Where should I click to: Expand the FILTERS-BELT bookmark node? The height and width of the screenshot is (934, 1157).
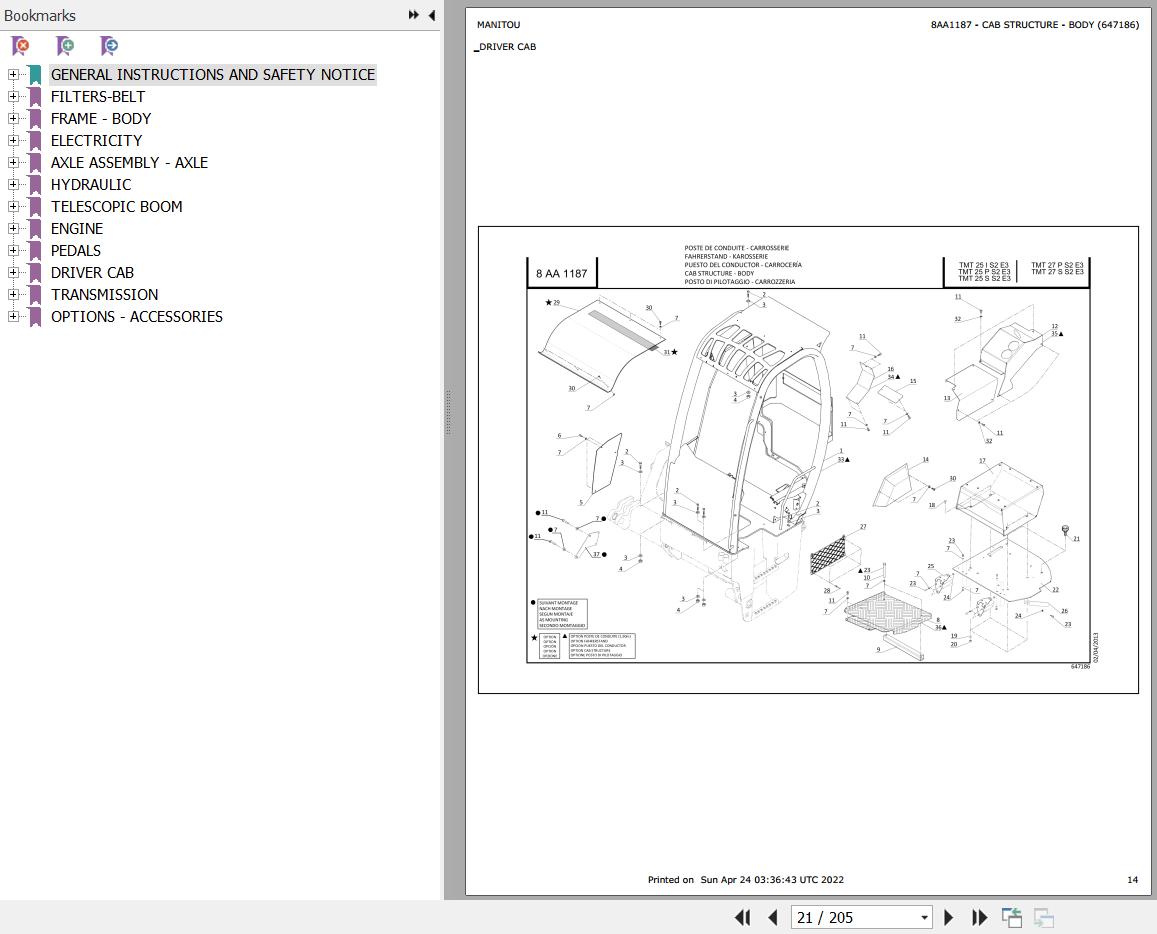[x=13, y=97]
